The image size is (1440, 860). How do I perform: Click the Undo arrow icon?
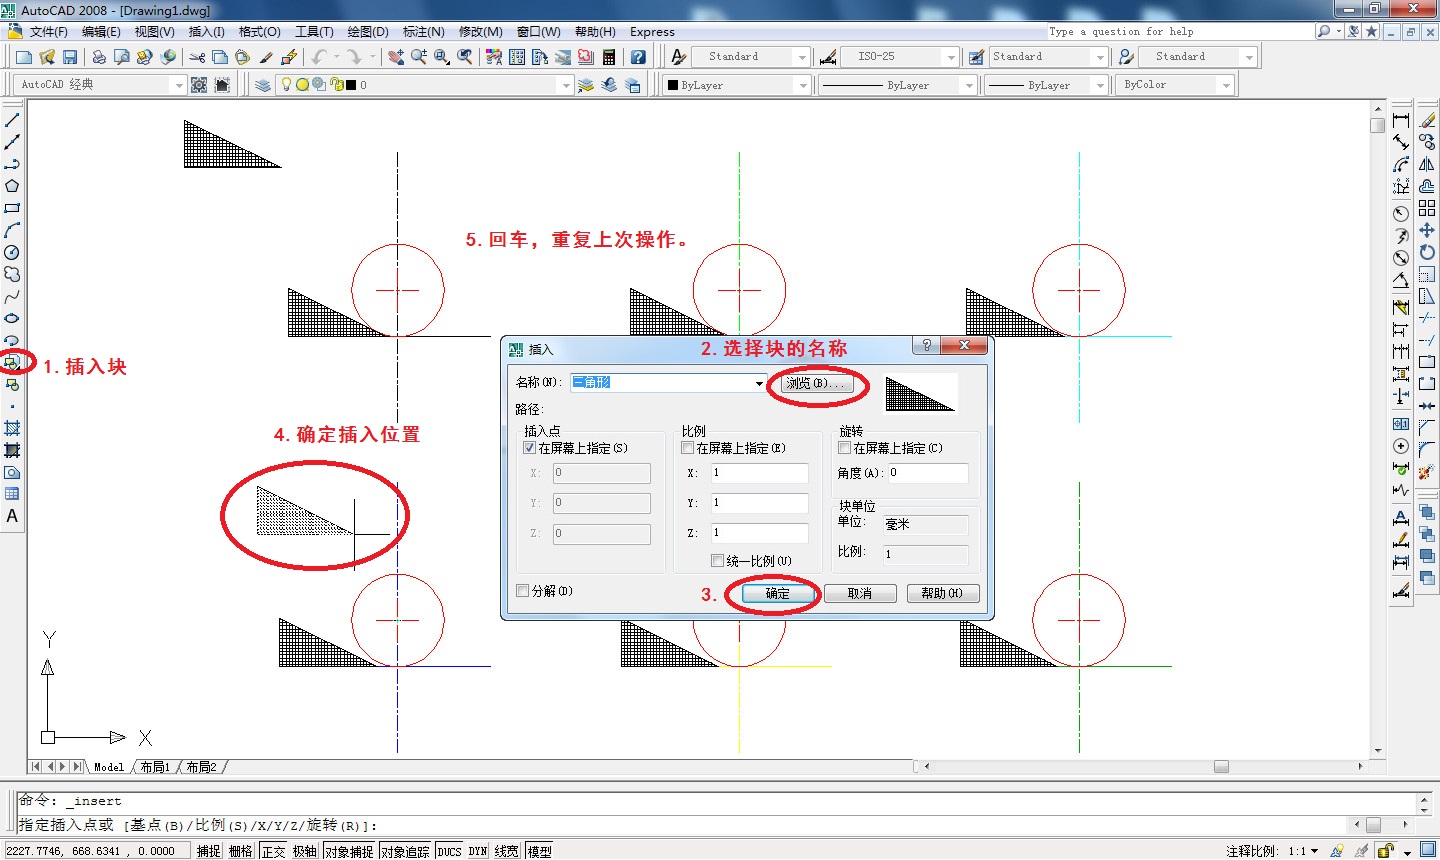319,57
